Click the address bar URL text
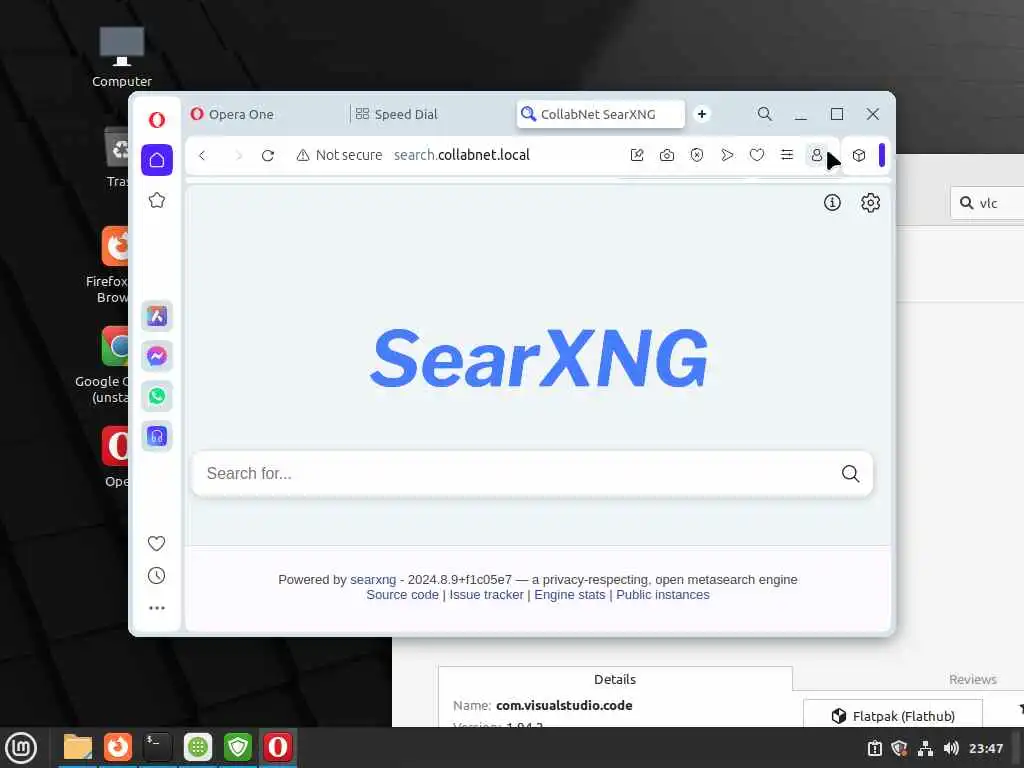 [462, 155]
